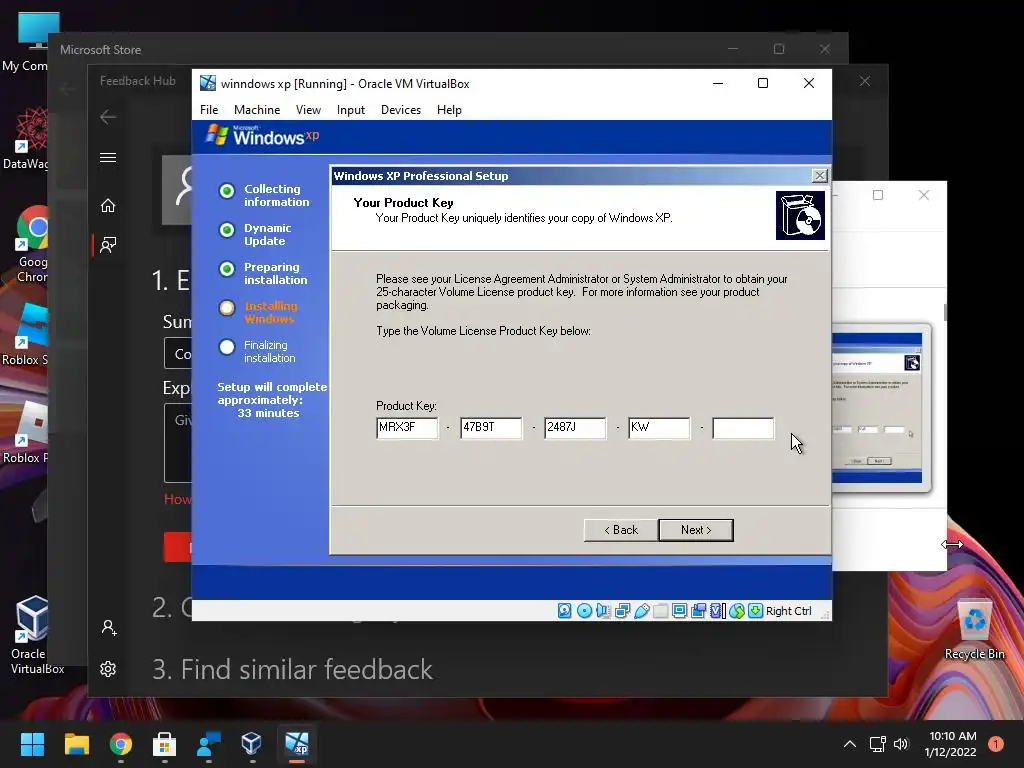Click the optical disc status icon
The image size is (1024, 768).
coord(584,611)
